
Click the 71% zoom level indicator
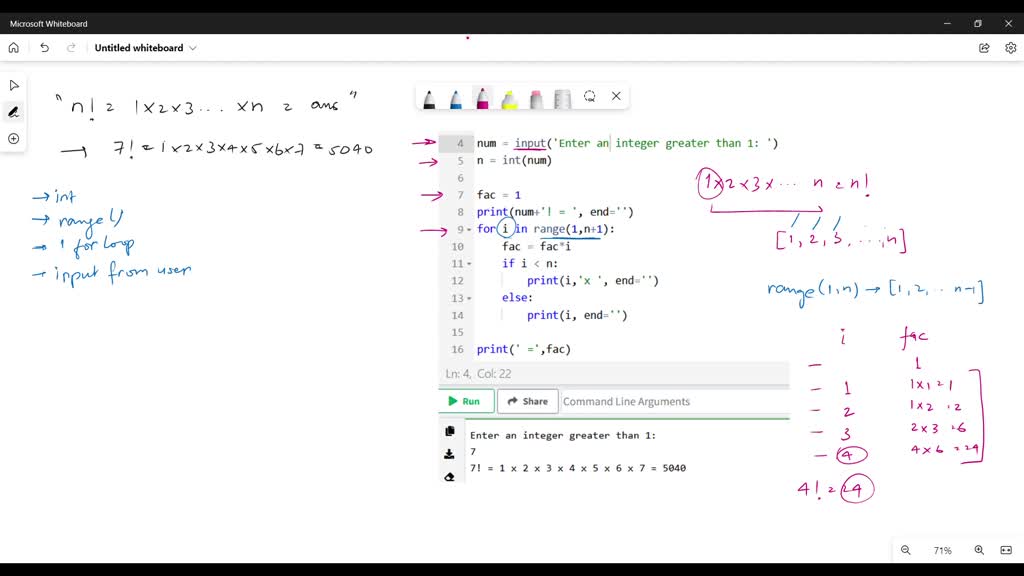pyautogui.click(x=942, y=551)
